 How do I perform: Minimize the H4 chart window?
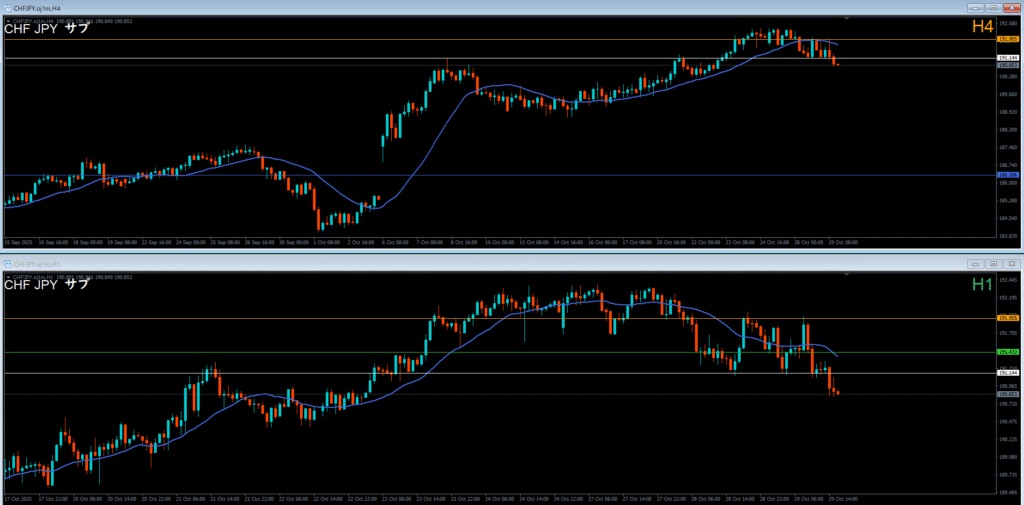(x=974, y=6)
